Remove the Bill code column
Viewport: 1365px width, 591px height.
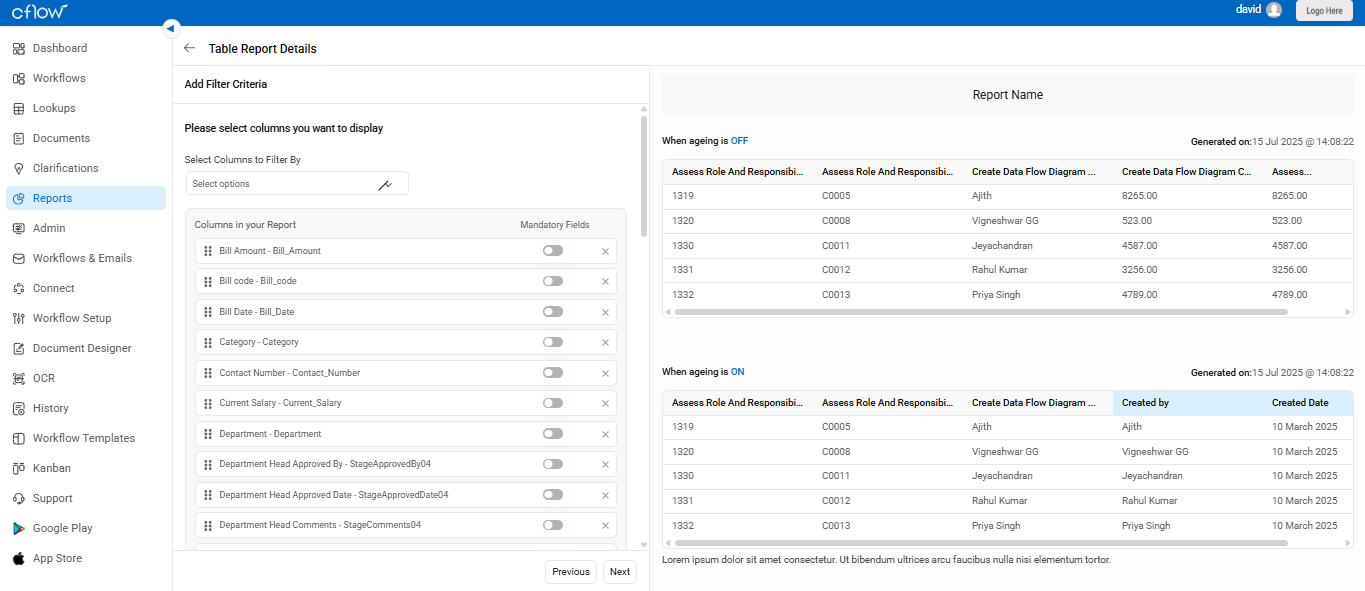coord(605,281)
